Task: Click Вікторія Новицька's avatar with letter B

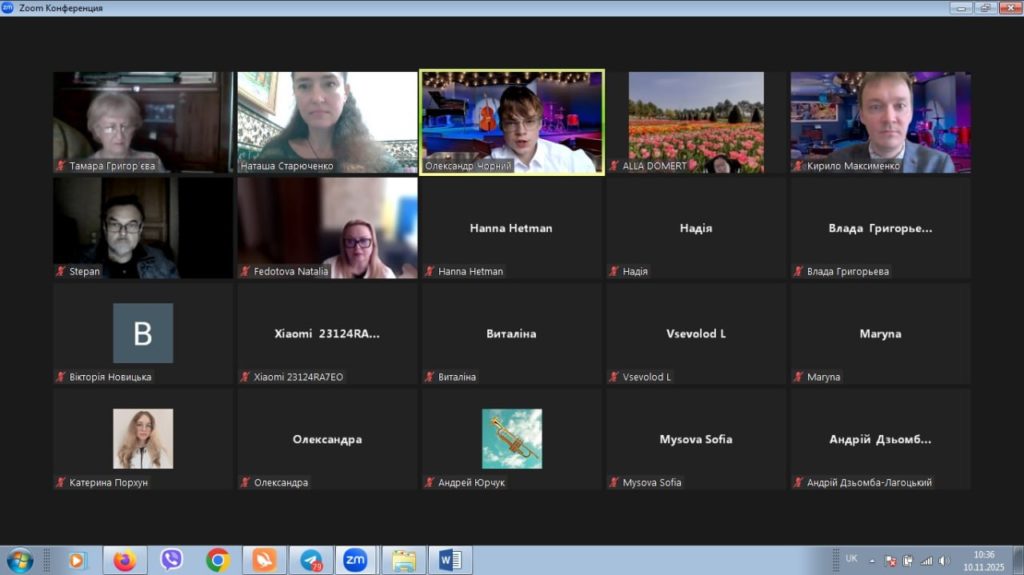Action: 143,333
